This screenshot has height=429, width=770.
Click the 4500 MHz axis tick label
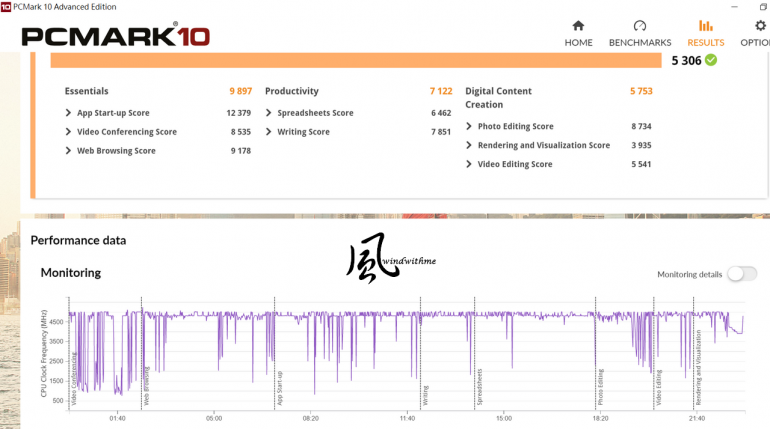coord(57,322)
